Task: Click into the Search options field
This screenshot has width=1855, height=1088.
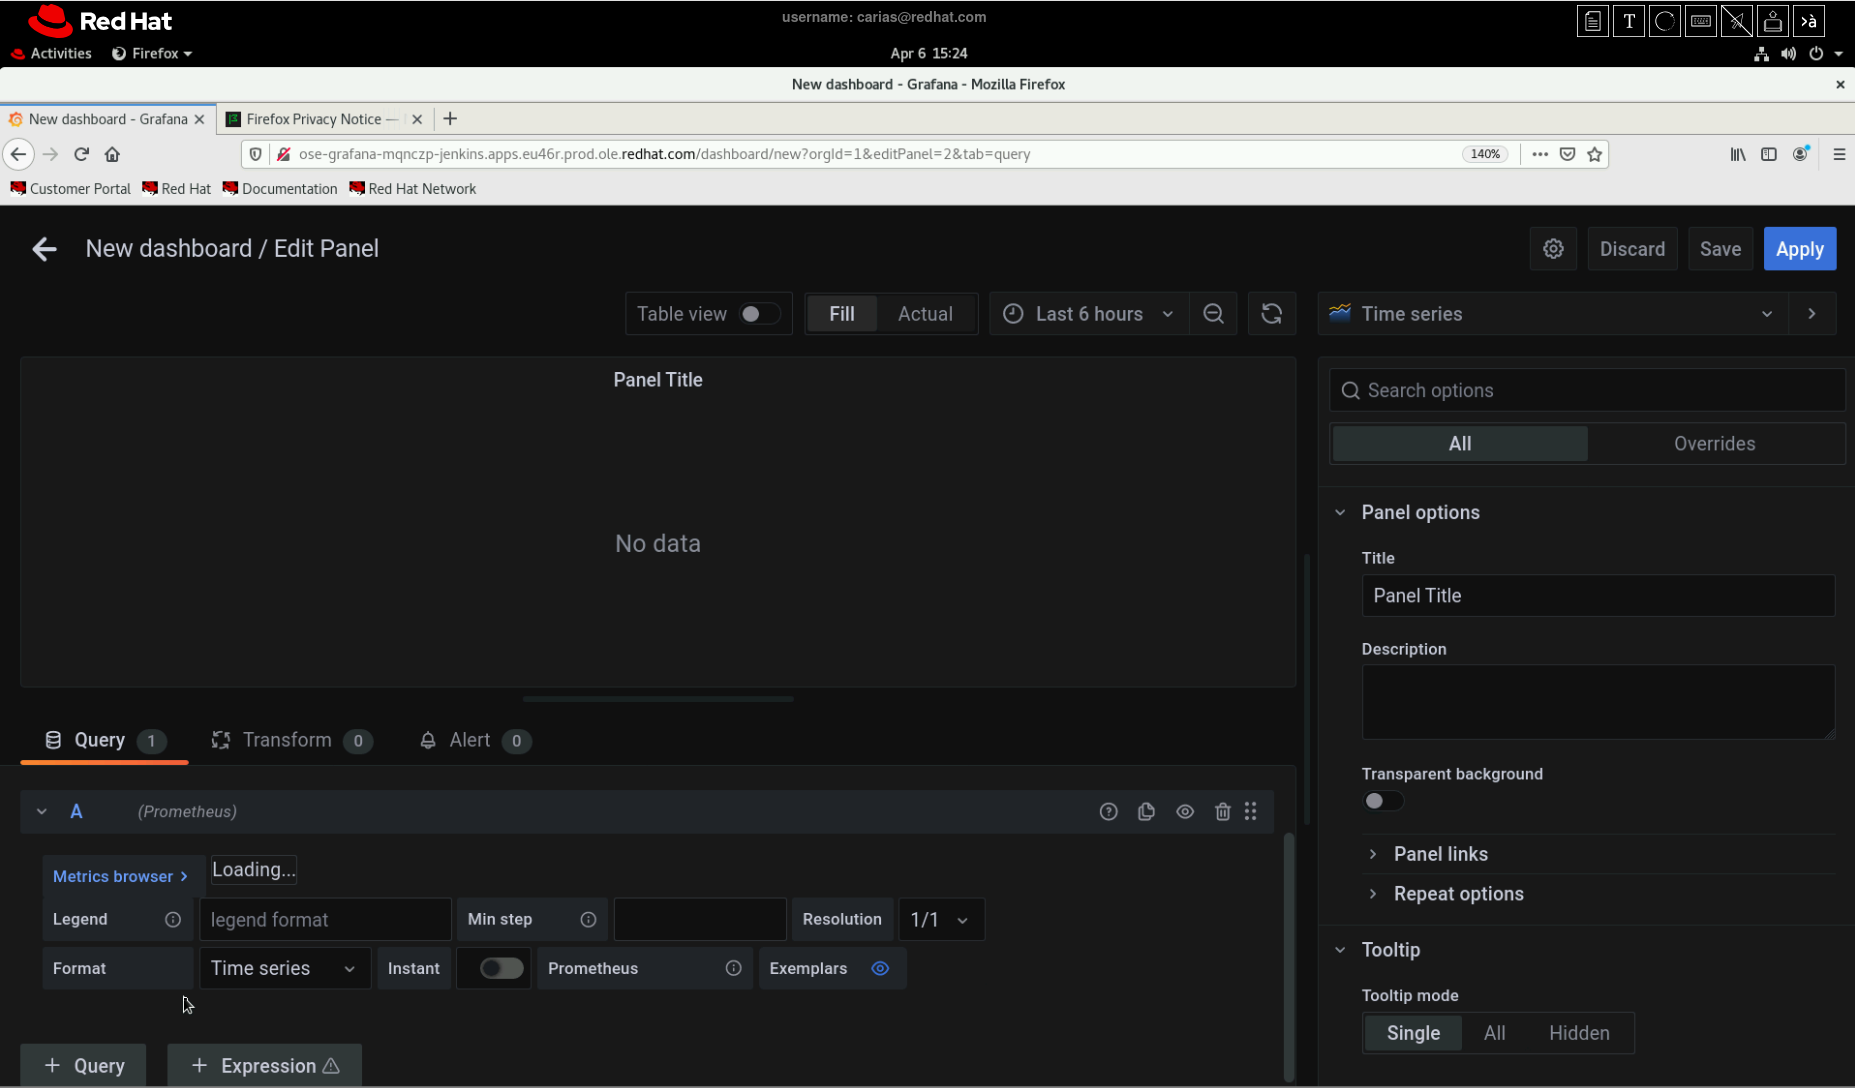Action: click(1600, 391)
